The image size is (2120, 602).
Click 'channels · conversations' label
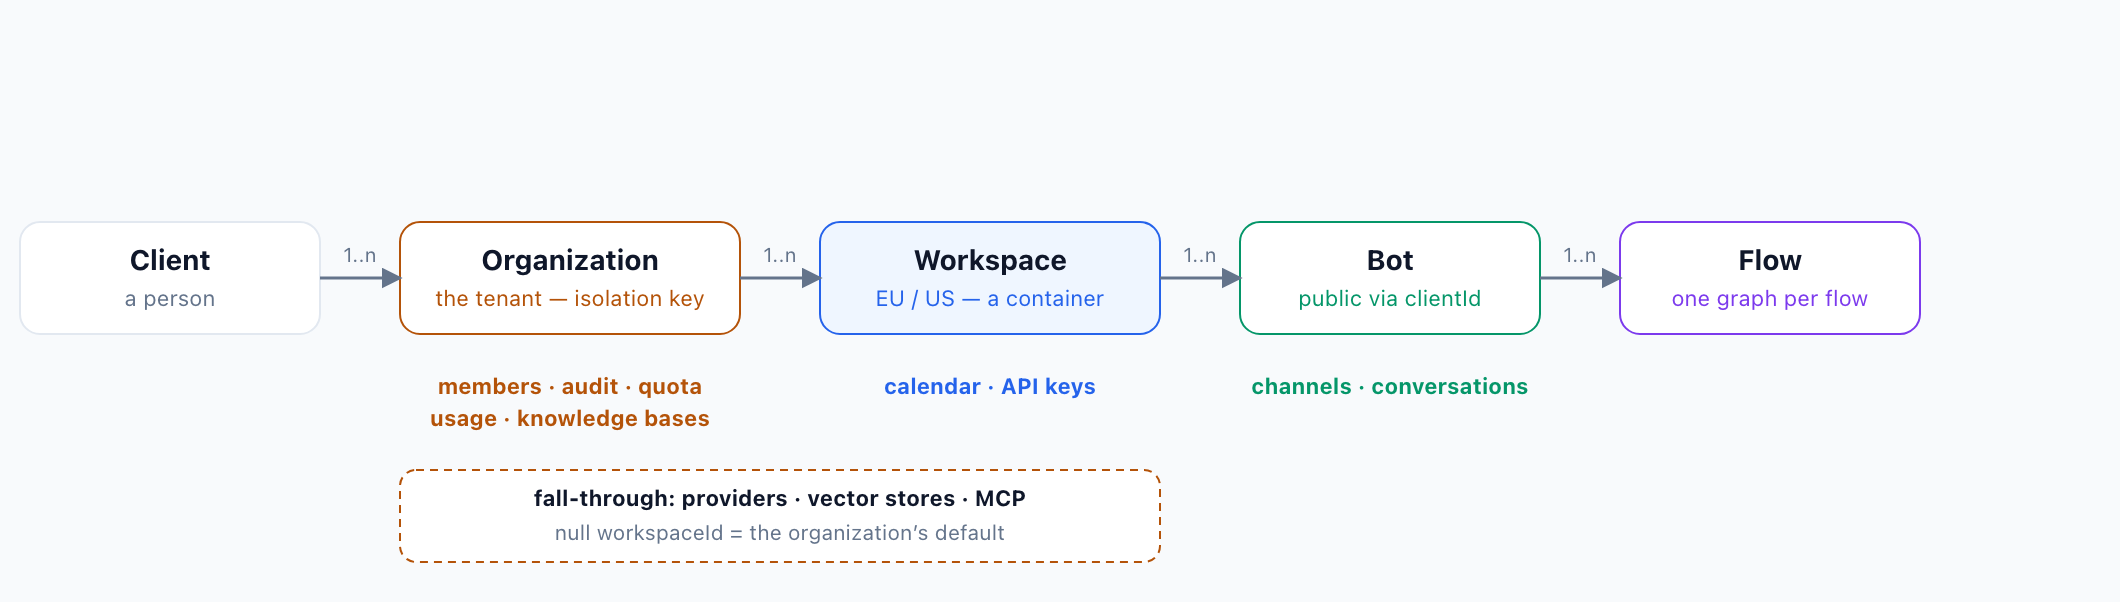pos(1390,387)
